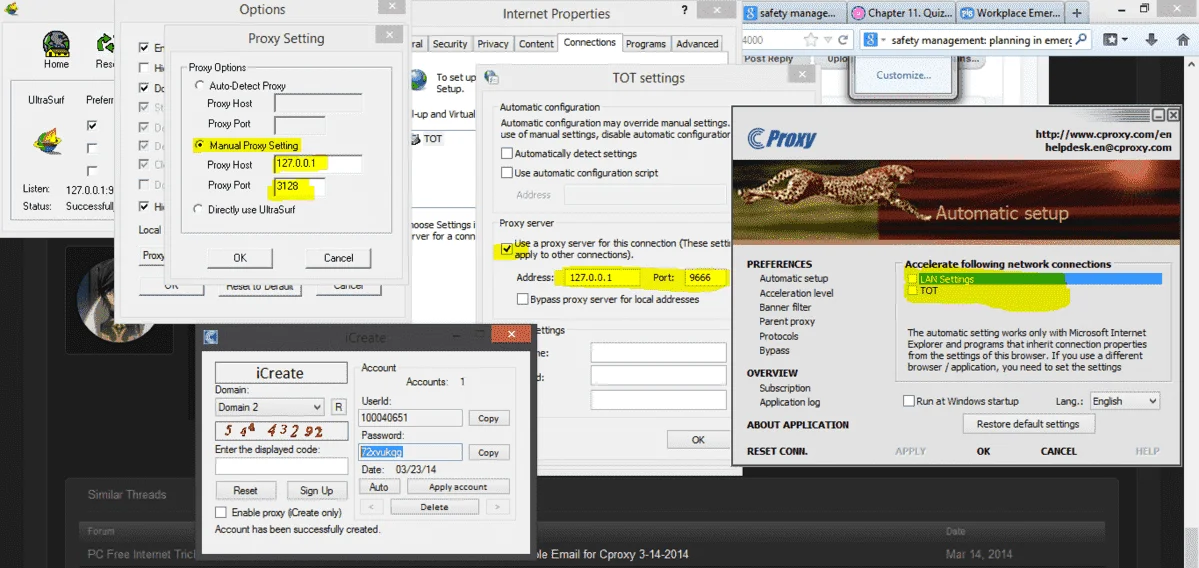Open a new browser tab with plus icon
Image resolution: width=1199 pixels, height=568 pixels.
pos(1077,13)
